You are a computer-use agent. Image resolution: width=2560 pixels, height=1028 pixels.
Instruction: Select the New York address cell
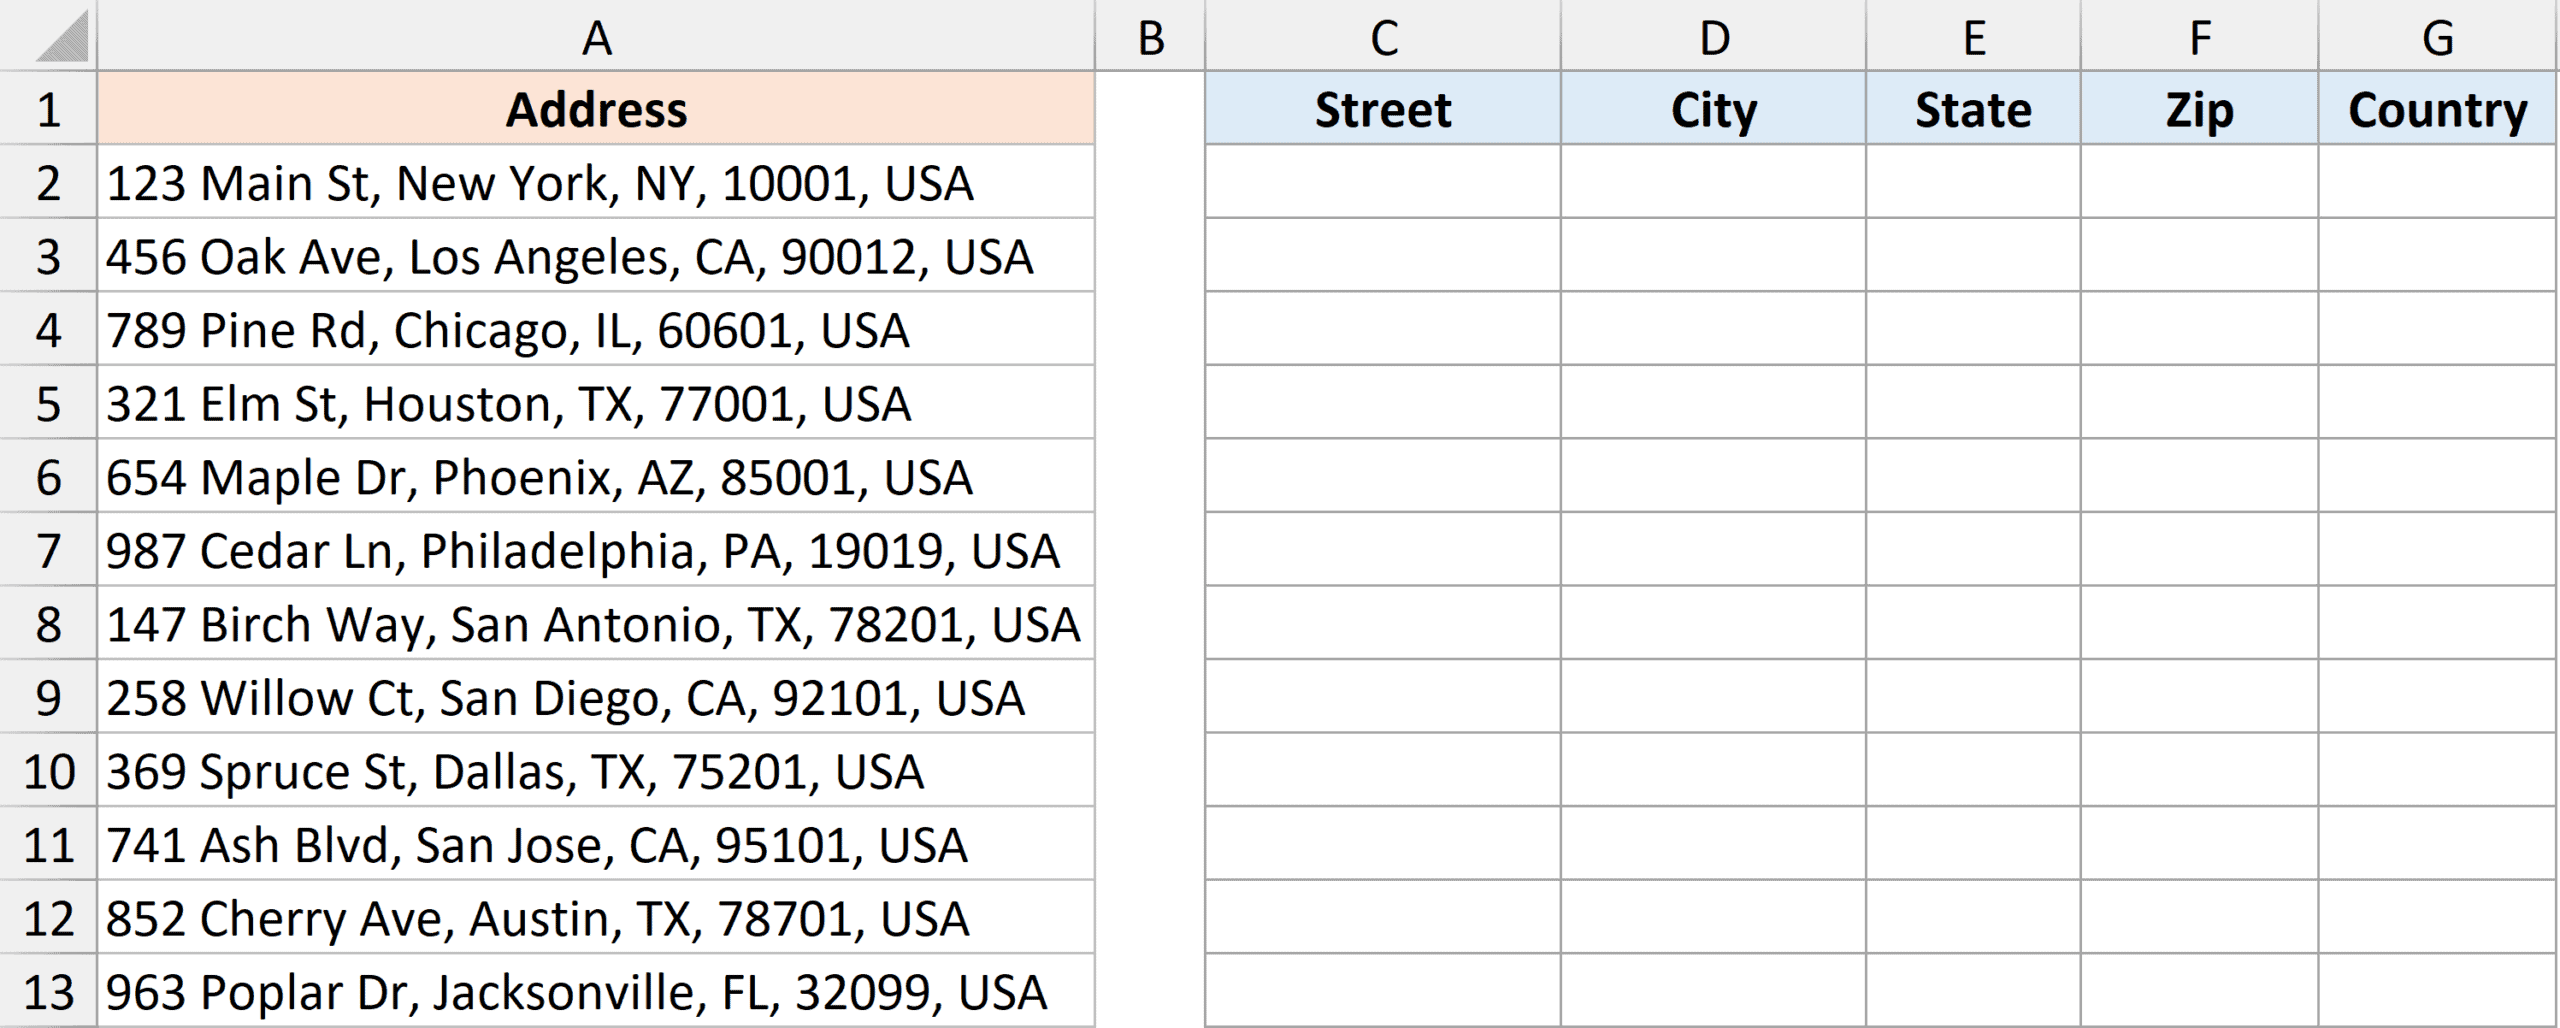pos(595,182)
